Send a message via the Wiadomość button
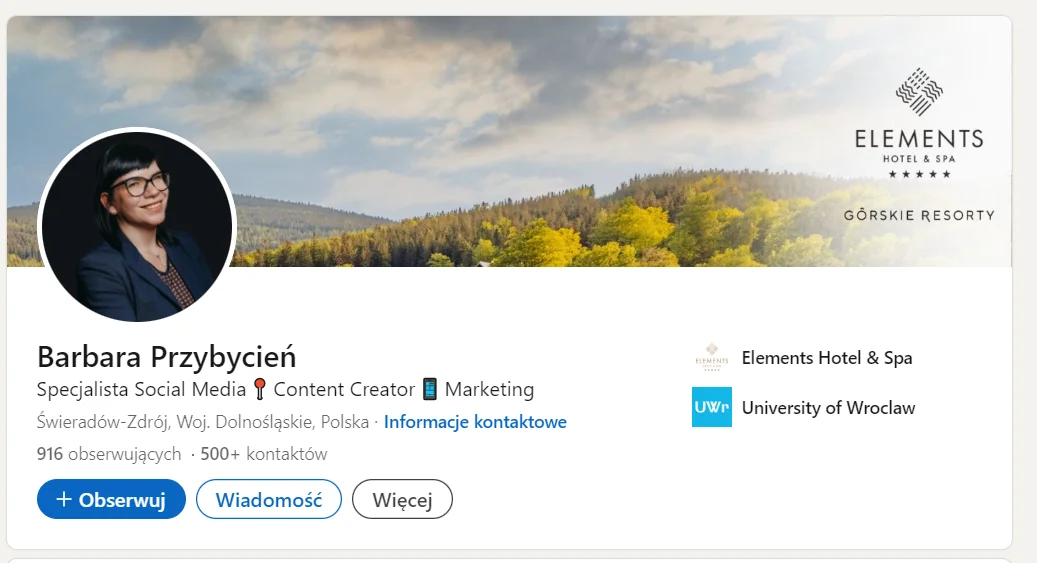Image resolution: width=1037 pixels, height=563 pixels. pyautogui.click(x=269, y=499)
